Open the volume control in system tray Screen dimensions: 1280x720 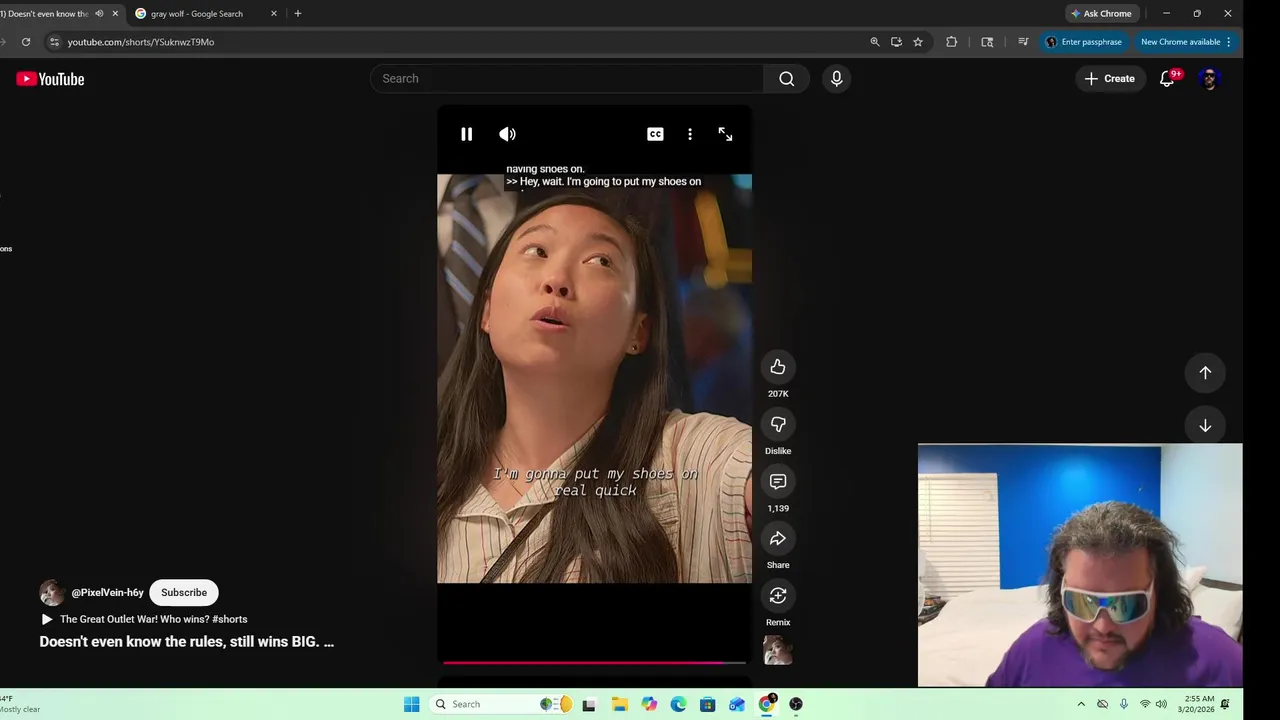(x=1161, y=704)
